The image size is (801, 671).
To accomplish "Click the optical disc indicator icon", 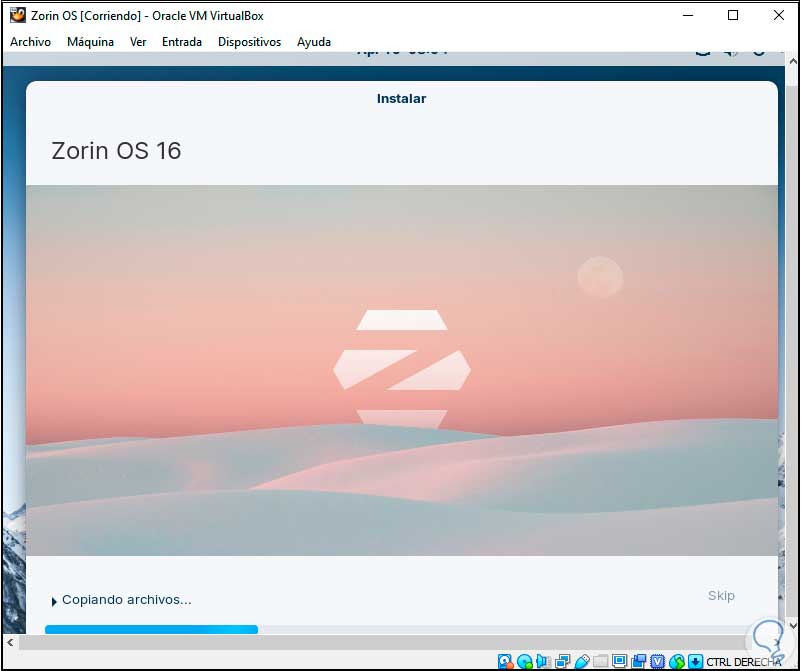I will pyautogui.click(x=525, y=662).
